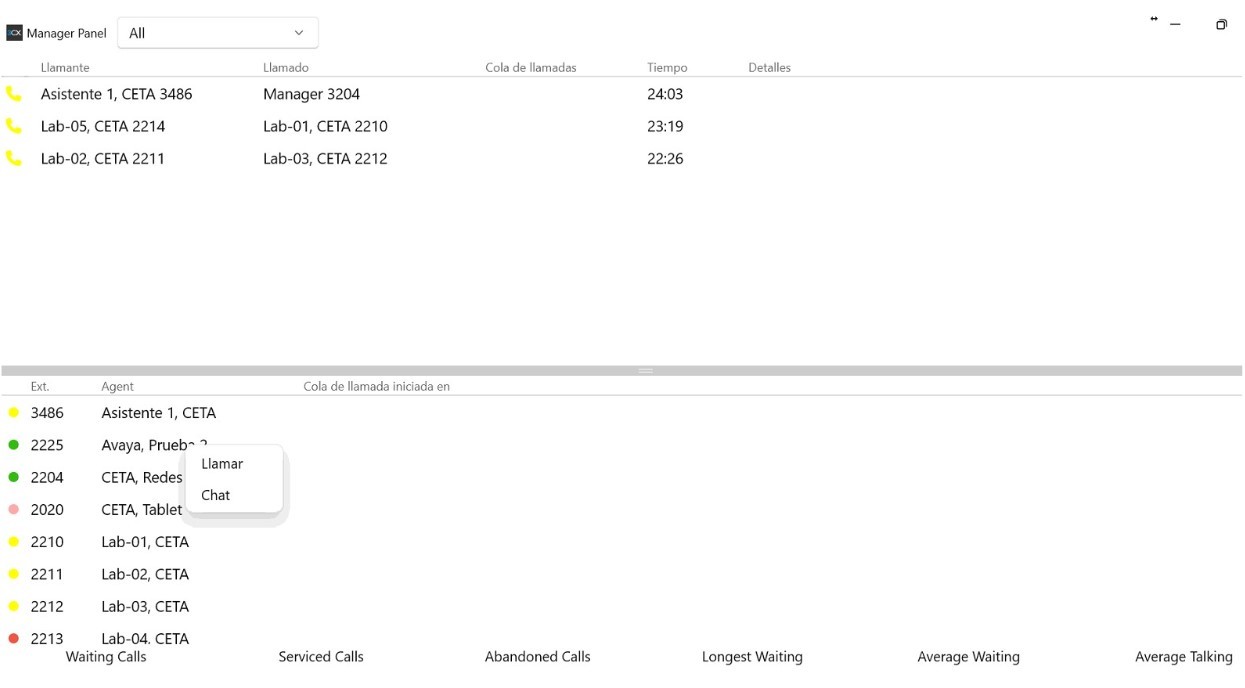
Task: Click red status dot for extension 2213
Action: pyautogui.click(x=14, y=638)
